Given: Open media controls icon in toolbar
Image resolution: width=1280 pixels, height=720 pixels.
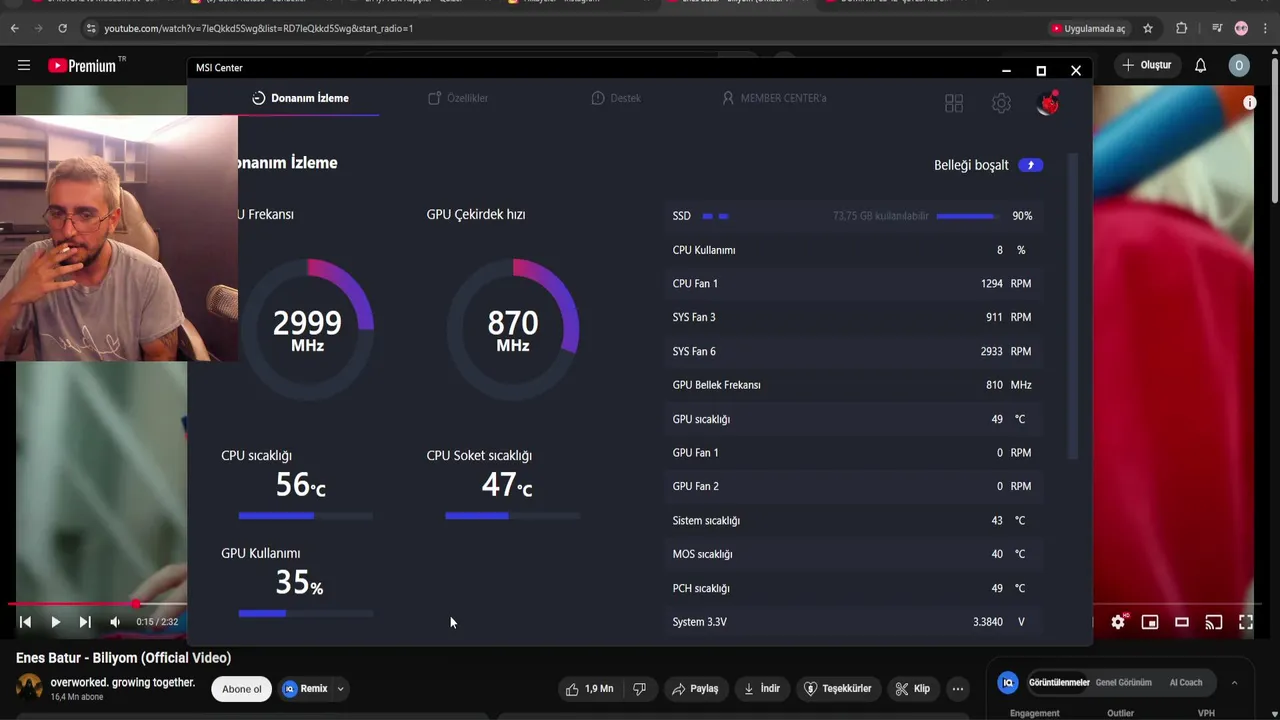Looking at the screenshot, I should pyautogui.click(x=1217, y=29).
